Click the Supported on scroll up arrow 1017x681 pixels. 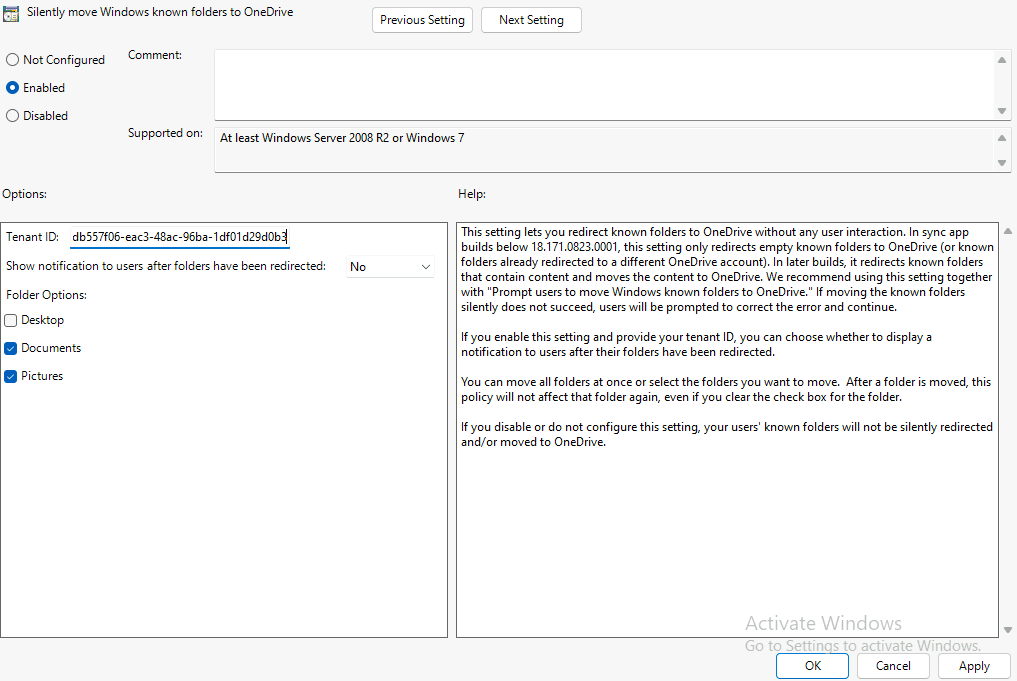[1002, 137]
